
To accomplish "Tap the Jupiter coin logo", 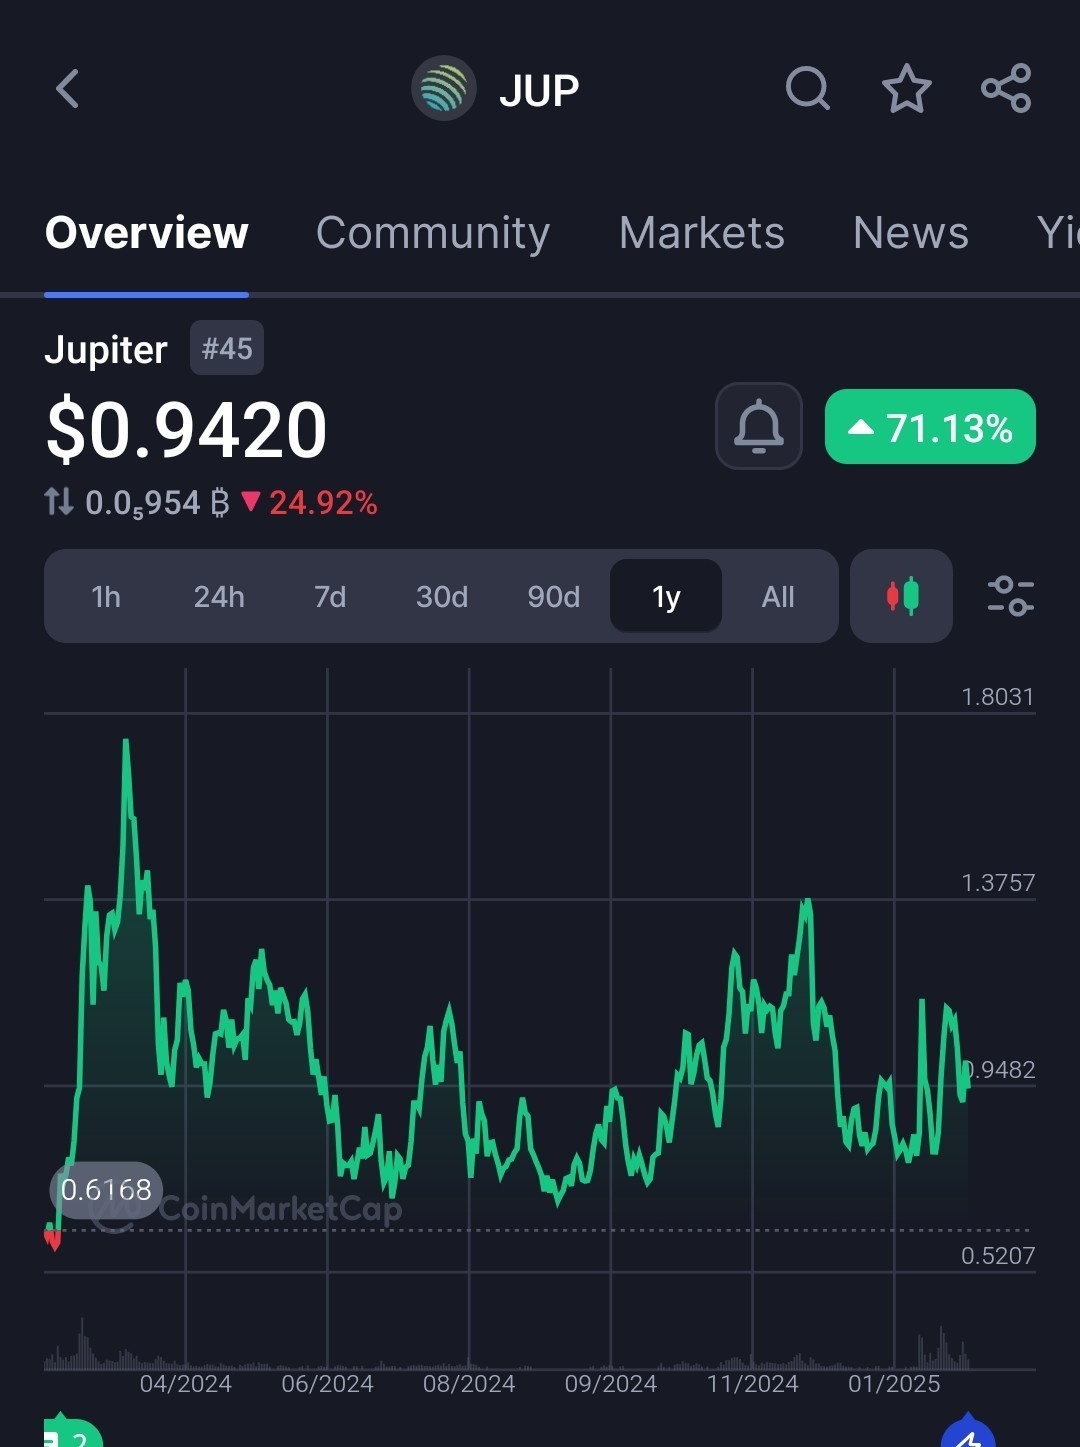I will pos(443,88).
